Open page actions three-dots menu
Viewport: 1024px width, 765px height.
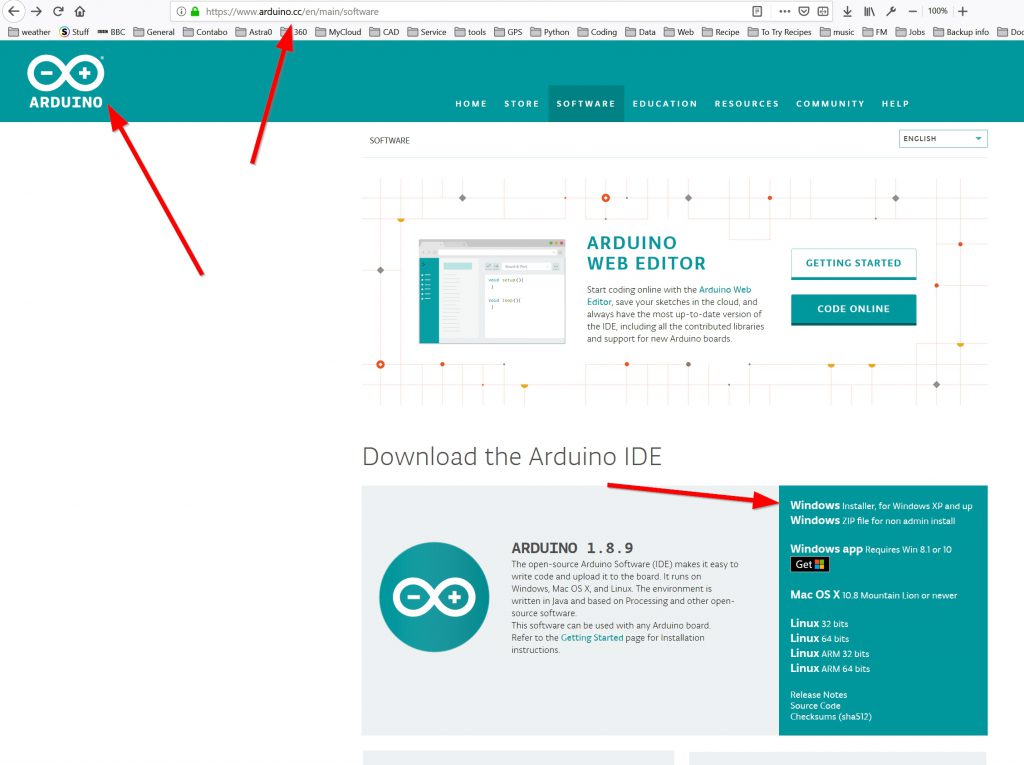[x=783, y=11]
